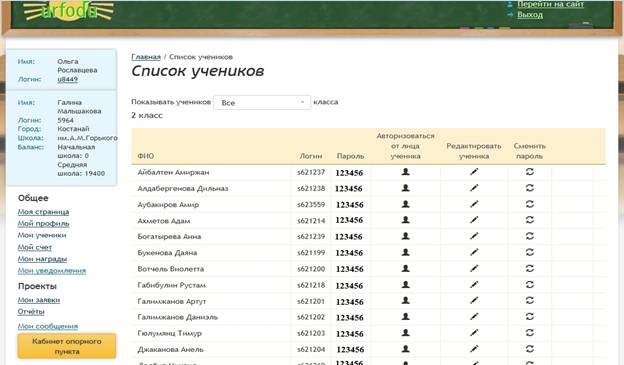624x365 pixels.
Task: Open Отчёты in sidebar
Action: (31, 312)
